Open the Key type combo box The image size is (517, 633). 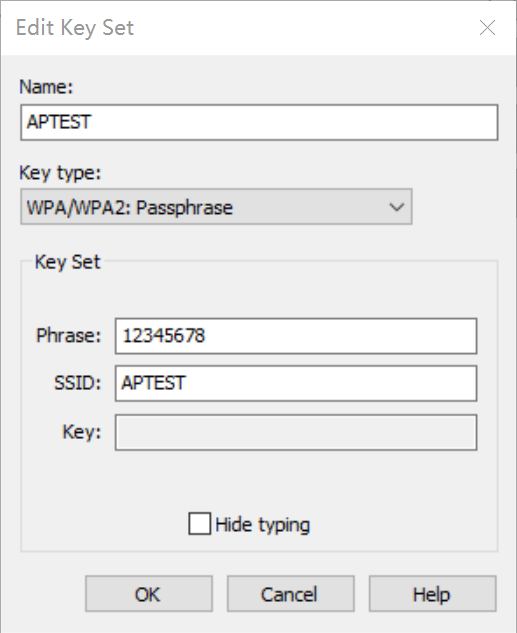[x=216, y=206]
